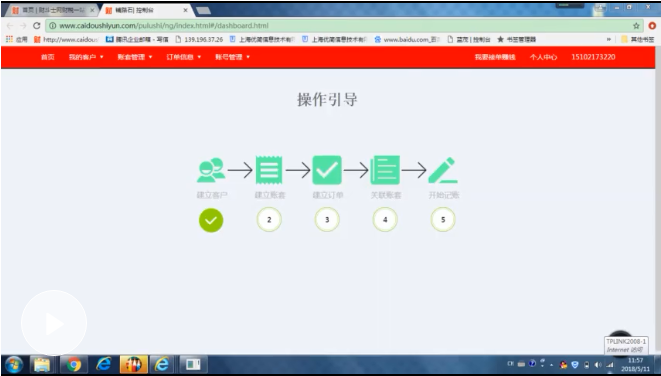Viewport: 661px width, 376px height.
Task: Open the 我要接单赚钱 link
Action: 495,57
